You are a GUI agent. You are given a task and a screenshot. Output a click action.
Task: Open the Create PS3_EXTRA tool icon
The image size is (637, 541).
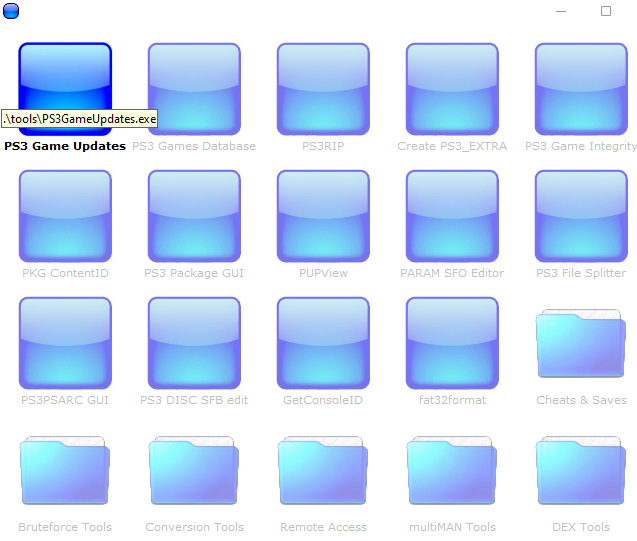point(452,89)
